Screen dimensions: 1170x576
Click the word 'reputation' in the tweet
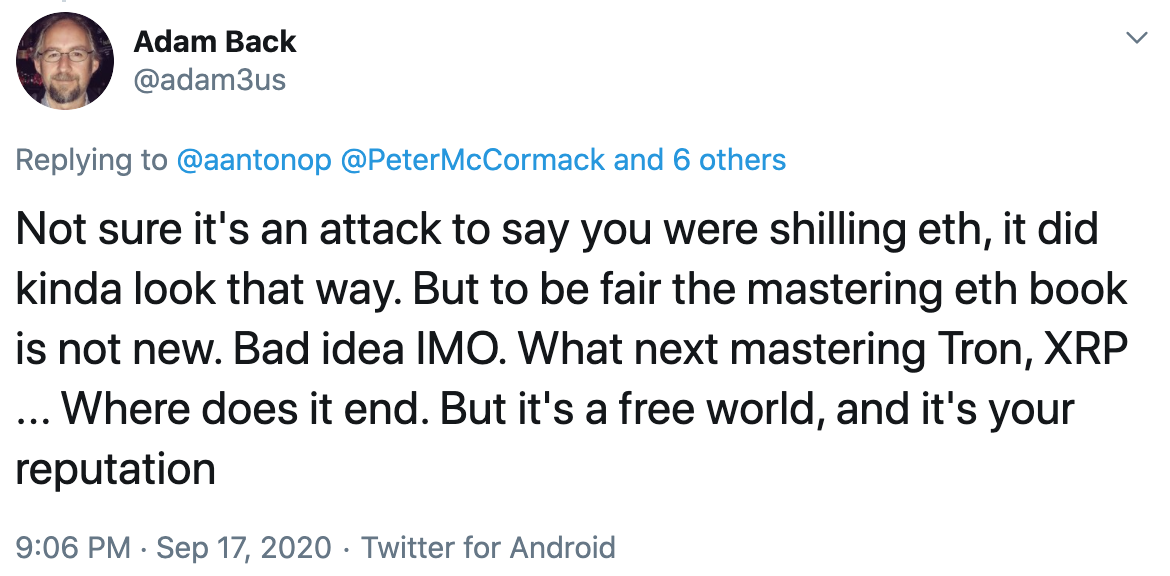pos(115,469)
